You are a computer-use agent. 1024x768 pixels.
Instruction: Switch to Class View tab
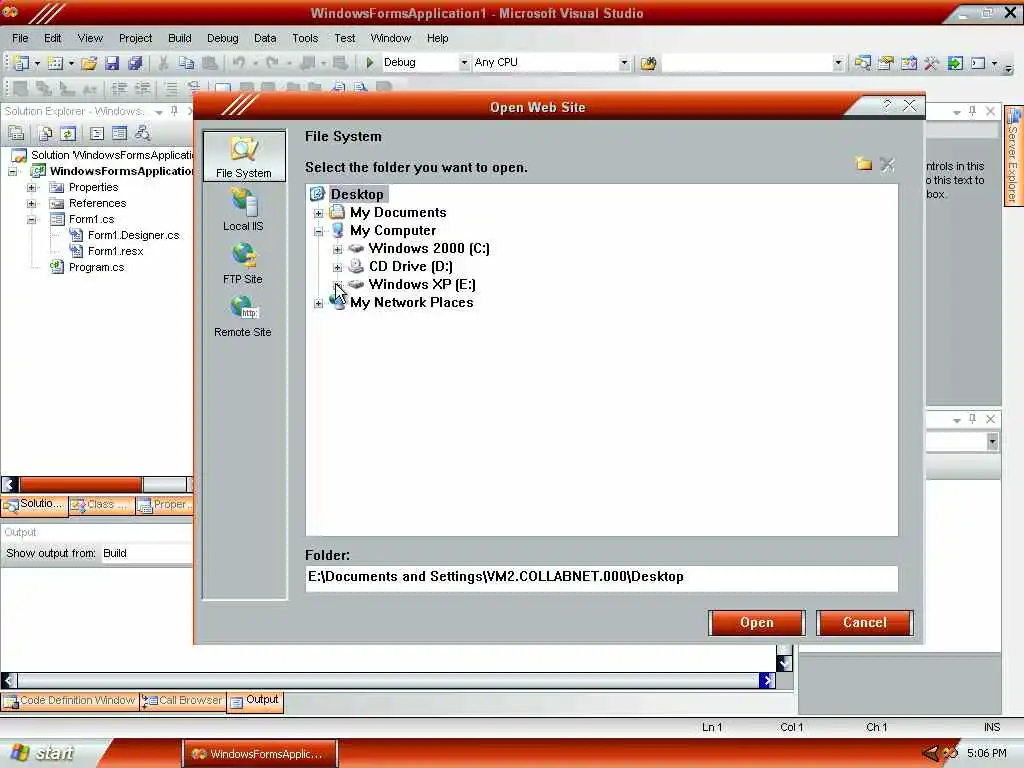(101, 505)
